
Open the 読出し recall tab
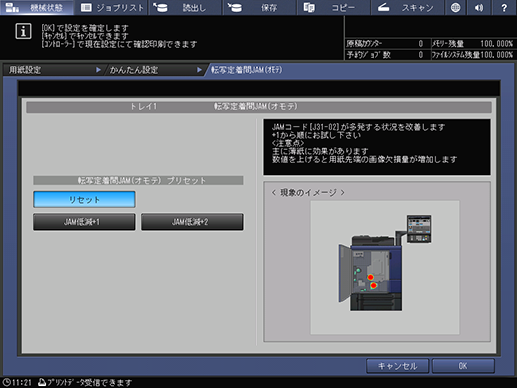coord(185,7)
